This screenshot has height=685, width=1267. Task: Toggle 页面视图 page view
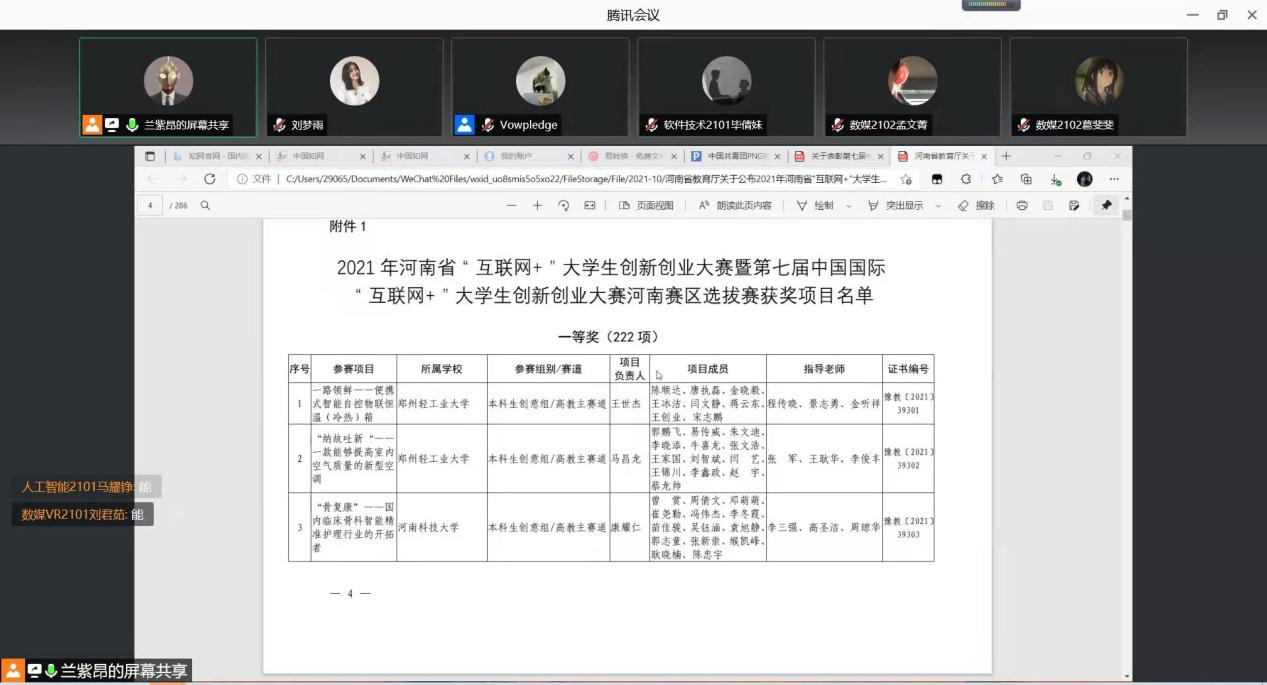pyautogui.click(x=646, y=206)
